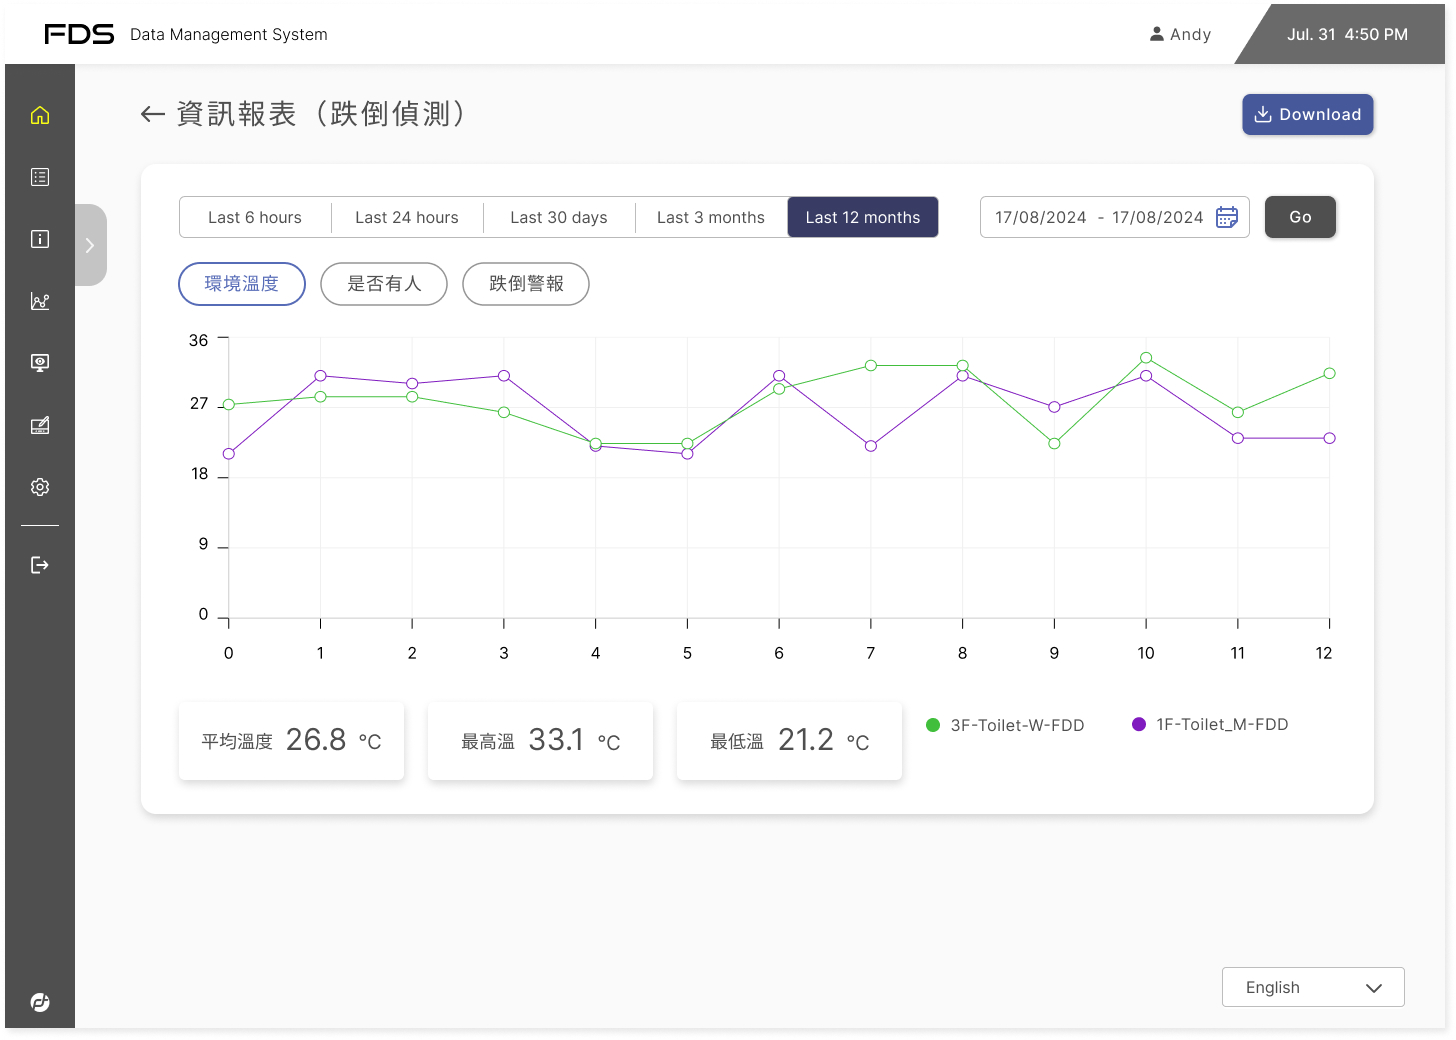Click the Home icon in the sidebar
This screenshot has height=1040, width=1456.
point(40,115)
